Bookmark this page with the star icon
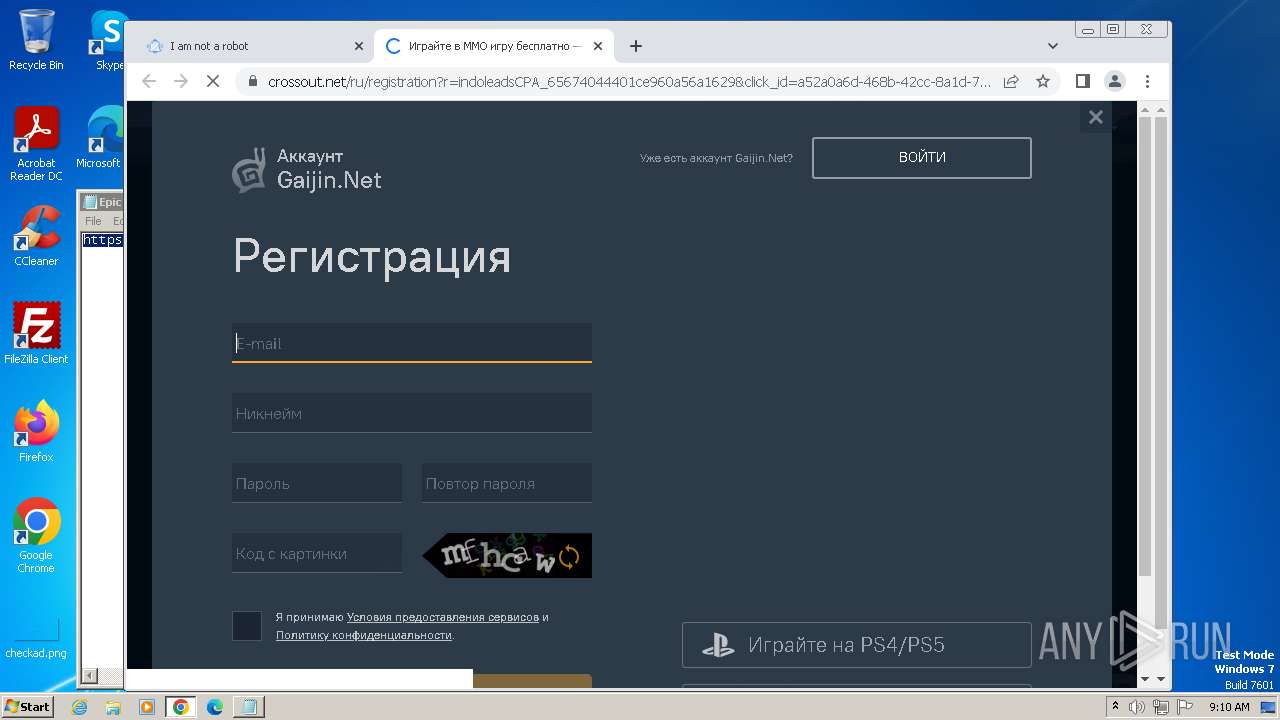This screenshot has height=720, width=1280. [1043, 81]
